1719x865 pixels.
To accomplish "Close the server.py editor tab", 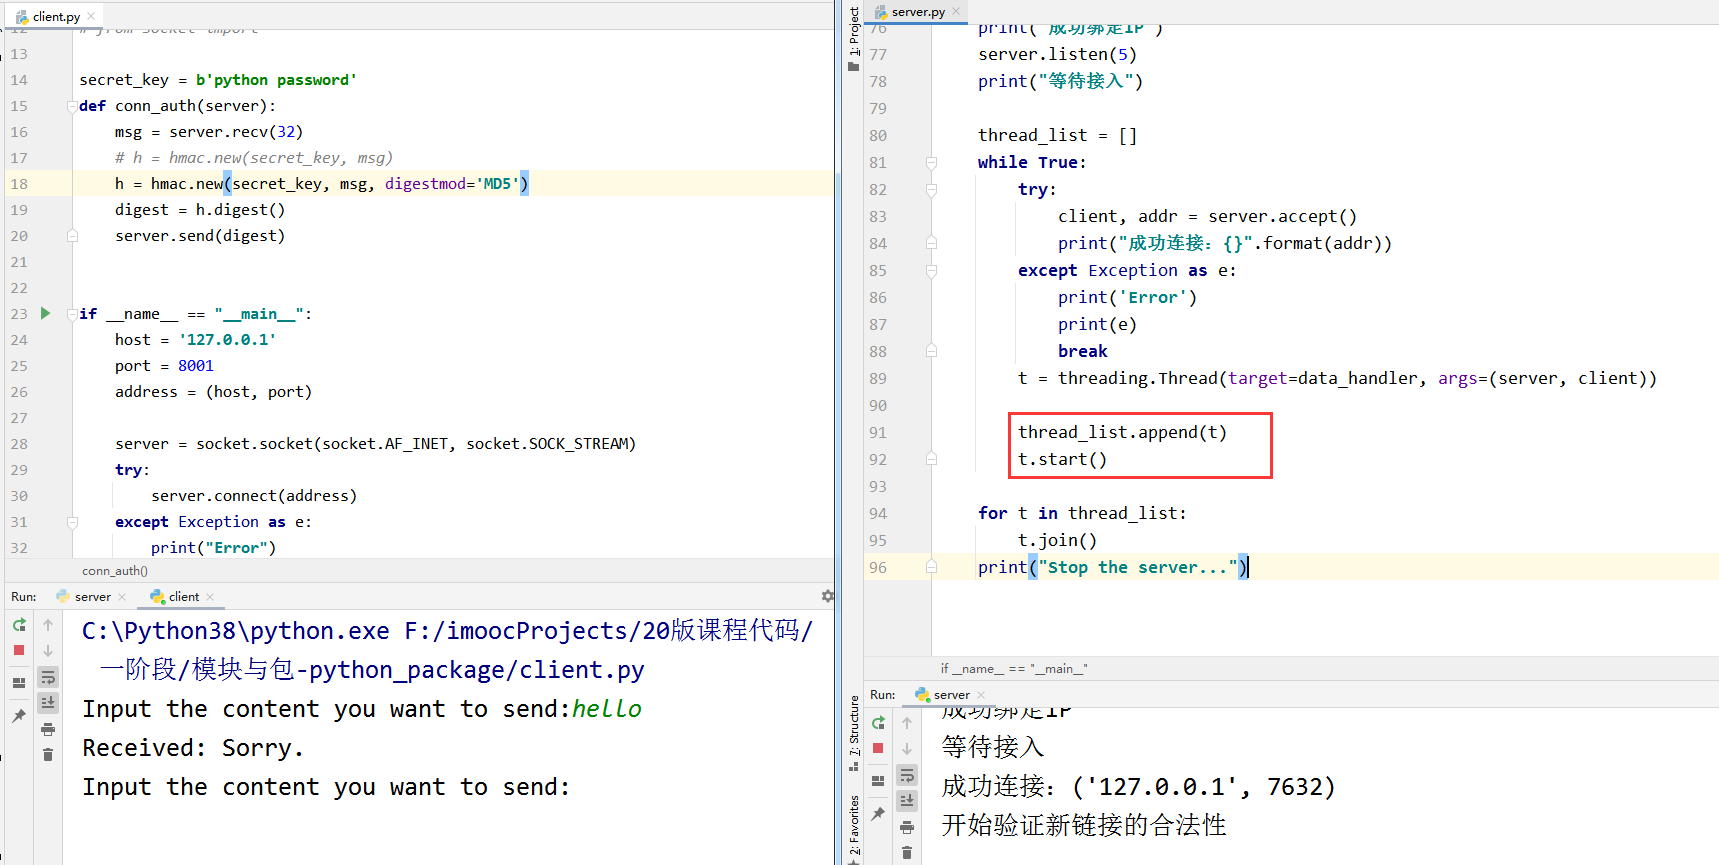I will coord(956,11).
